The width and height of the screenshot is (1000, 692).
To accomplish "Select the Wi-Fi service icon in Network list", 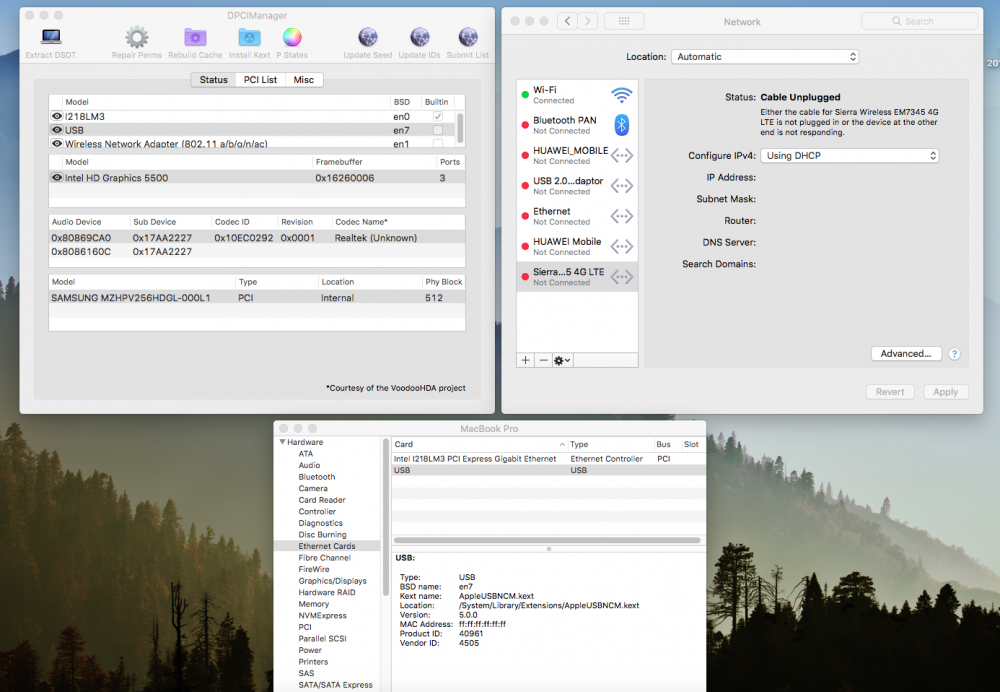I will 621,95.
